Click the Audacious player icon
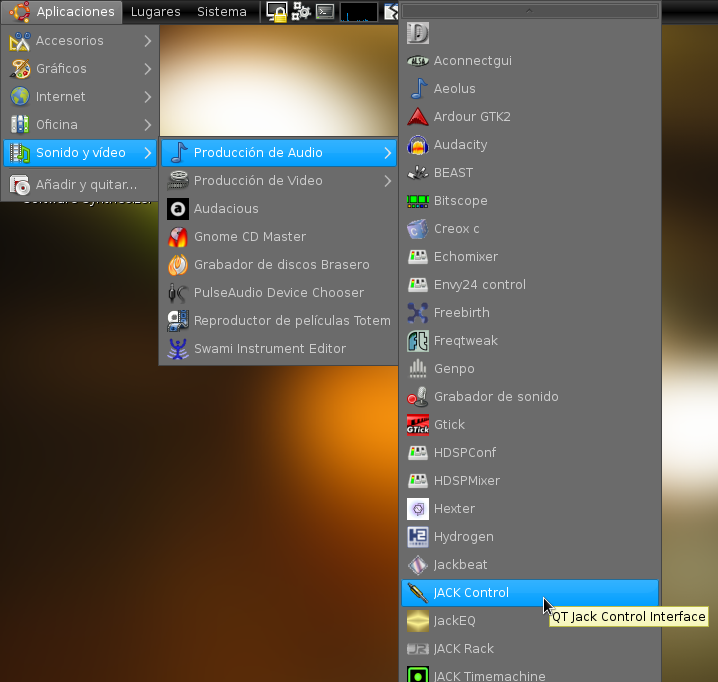 (x=178, y=209)
